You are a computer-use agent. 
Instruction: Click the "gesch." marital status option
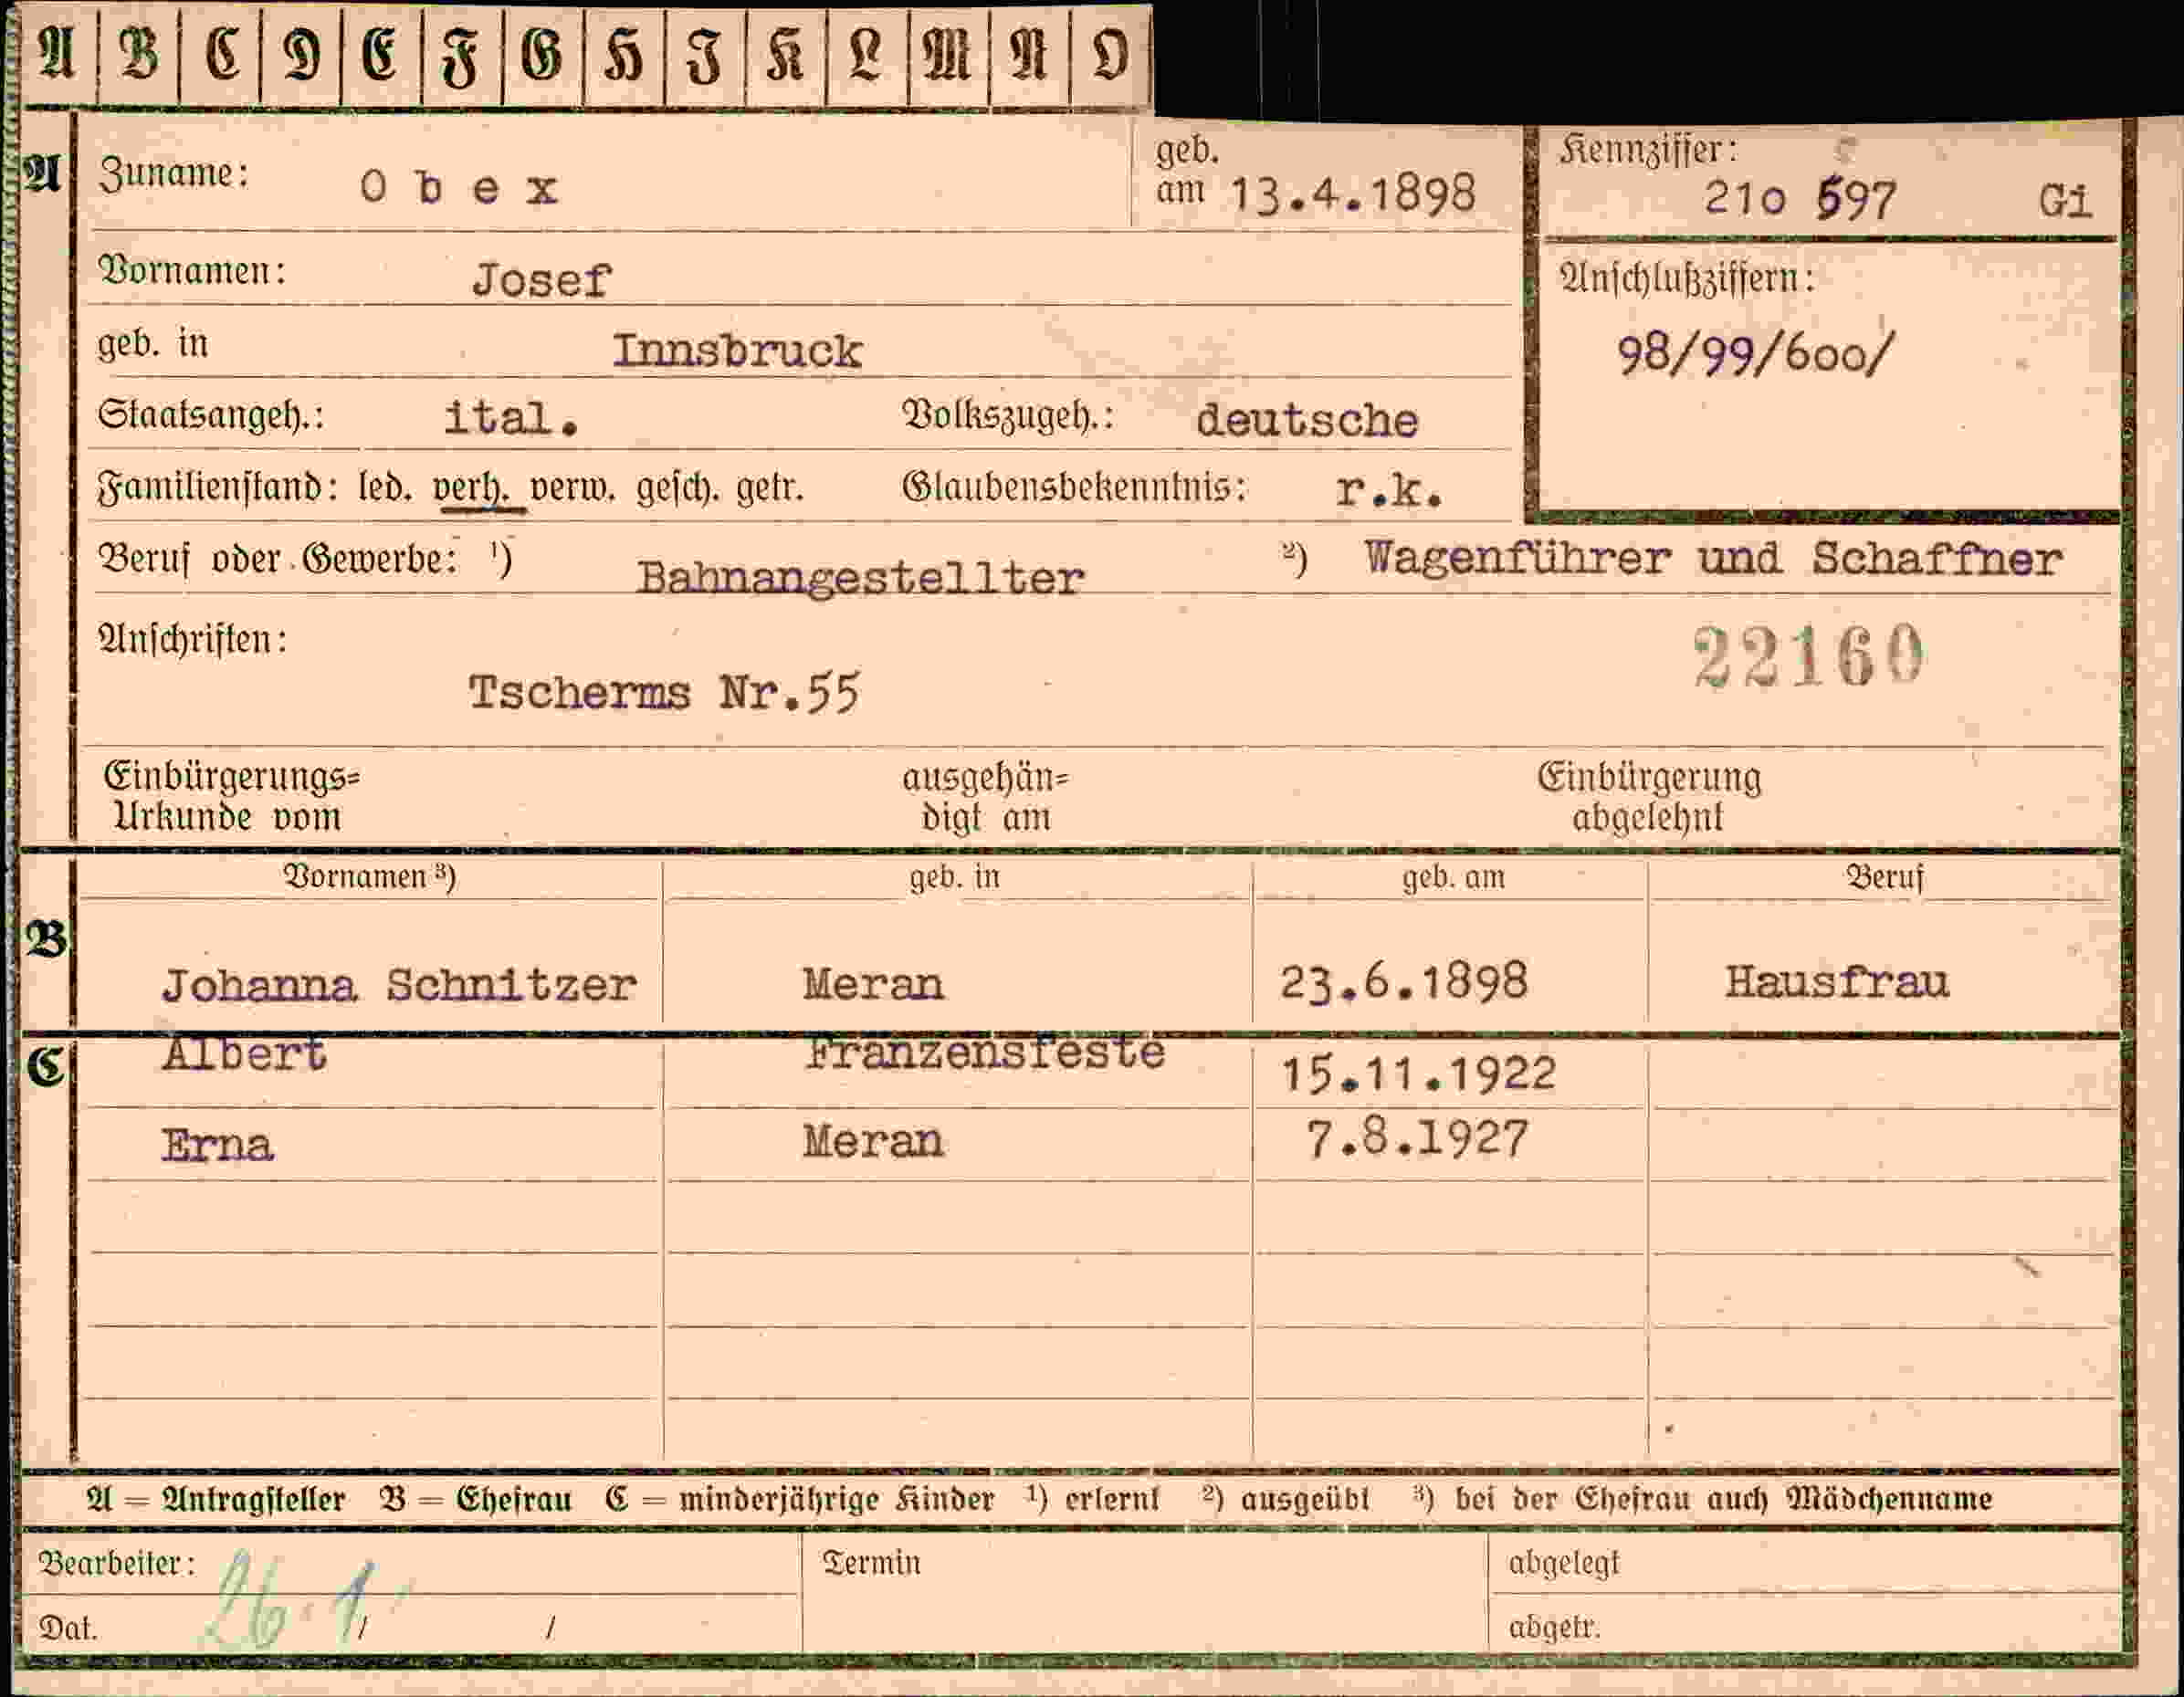click(x=680, y=488)
